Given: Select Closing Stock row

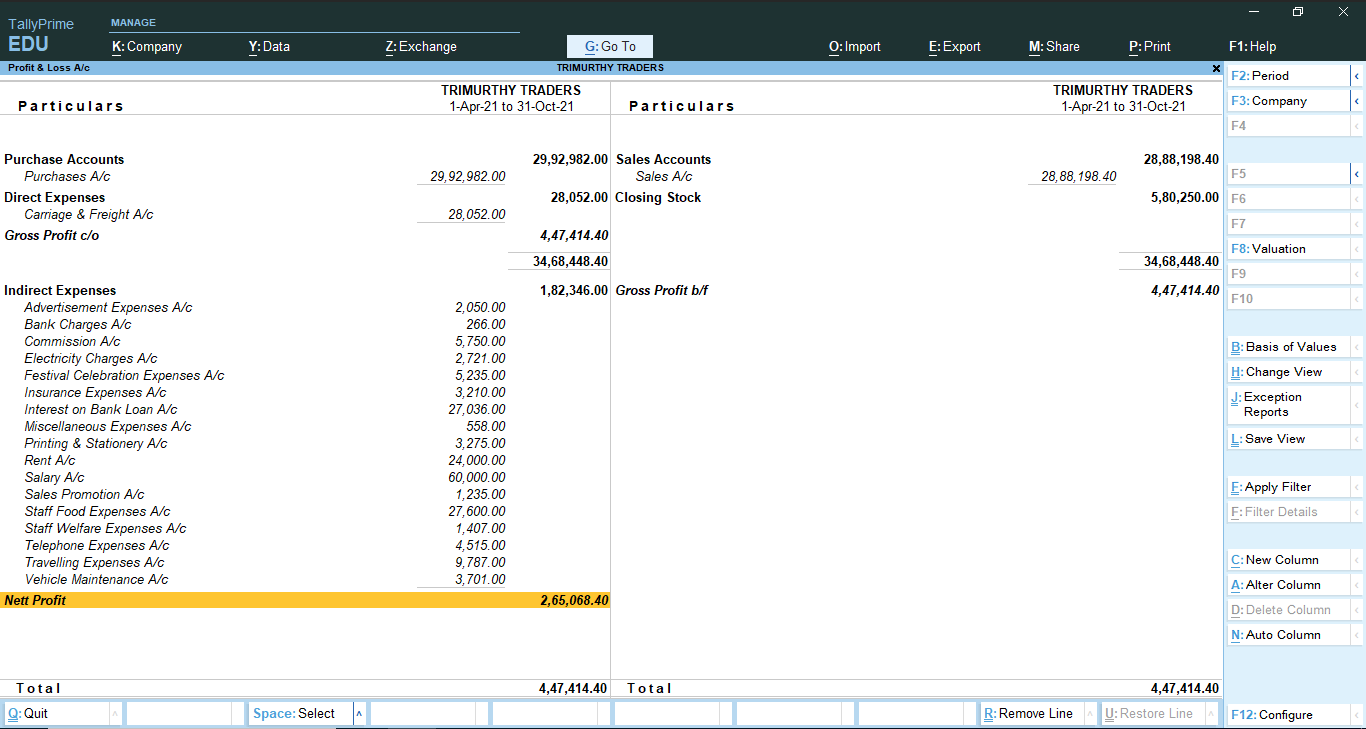Looking at the screenshot, I should [917, 197].
